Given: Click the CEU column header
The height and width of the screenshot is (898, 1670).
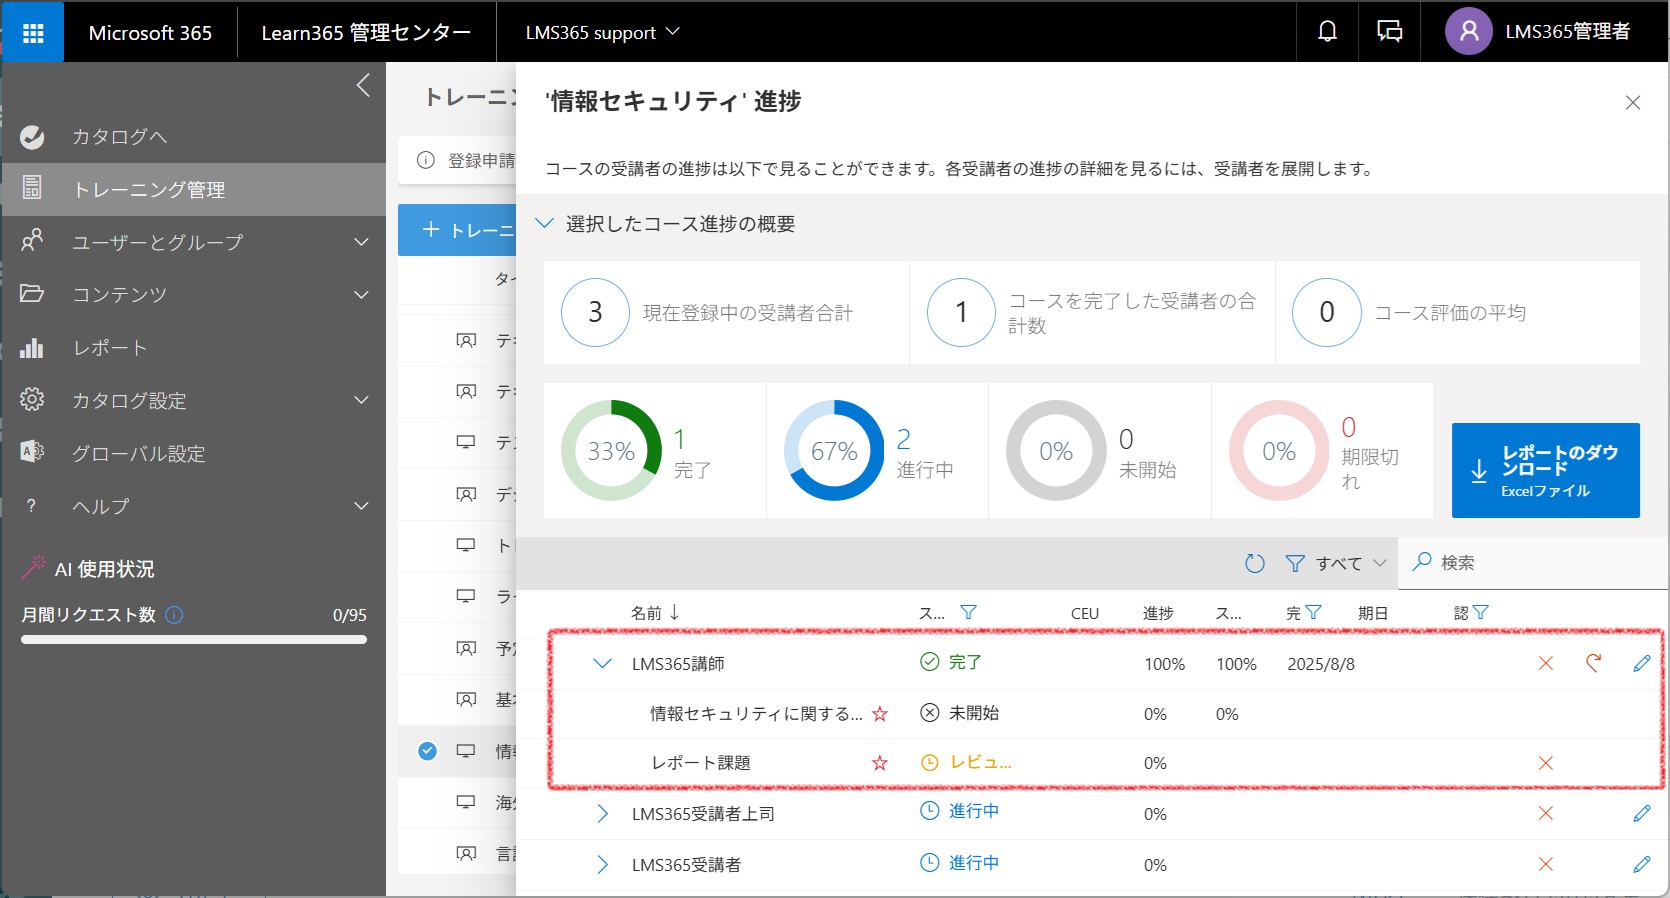Looking at the screenshot, I should [1084, 613].
